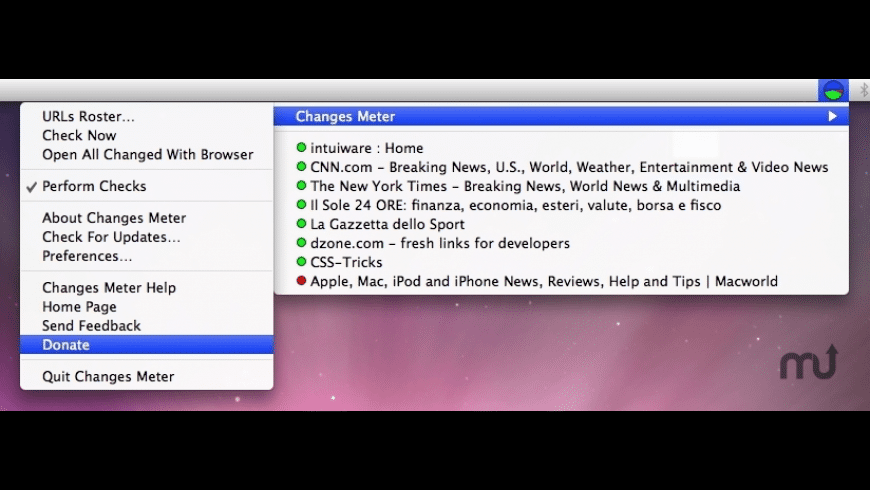Screen dimensions: 870x490
Task: Select Quit Changes Meter
Action: pos(146,376)
